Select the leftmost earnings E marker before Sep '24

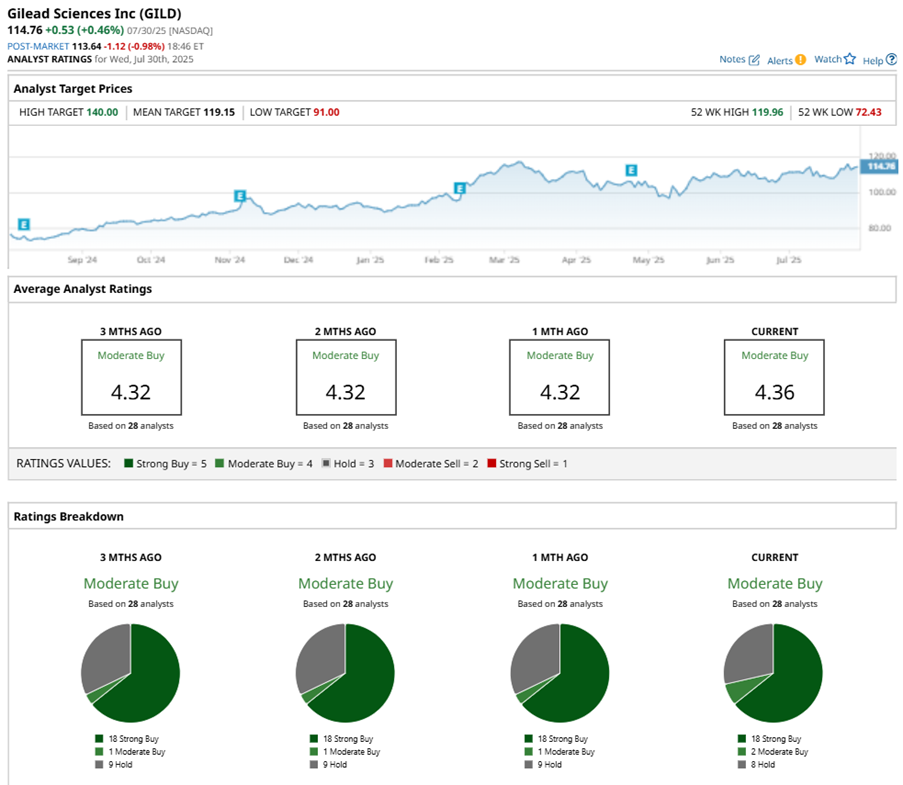[24, 225]
